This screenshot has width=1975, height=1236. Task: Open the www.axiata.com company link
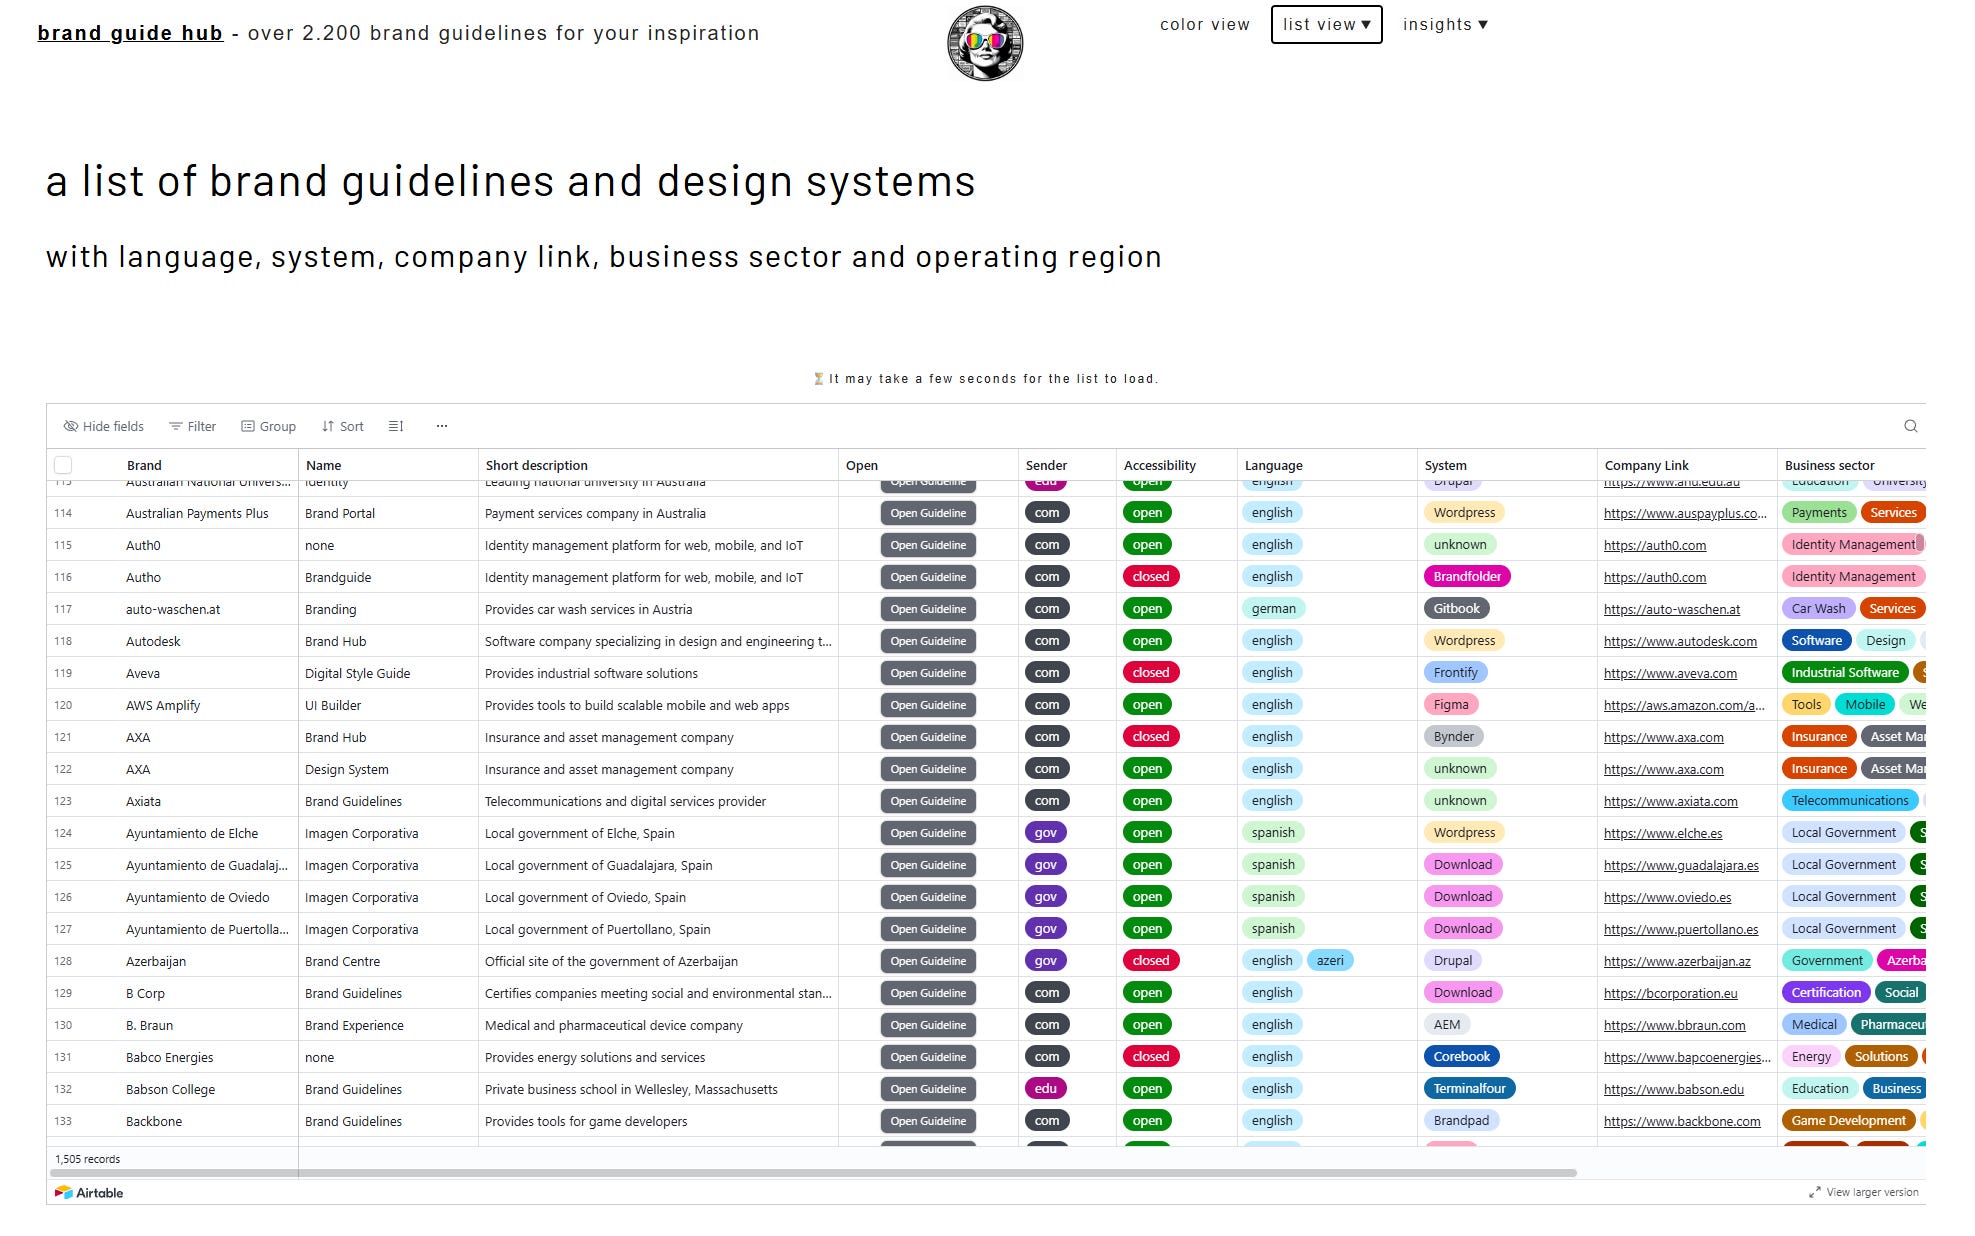[x=1670, y=801]
